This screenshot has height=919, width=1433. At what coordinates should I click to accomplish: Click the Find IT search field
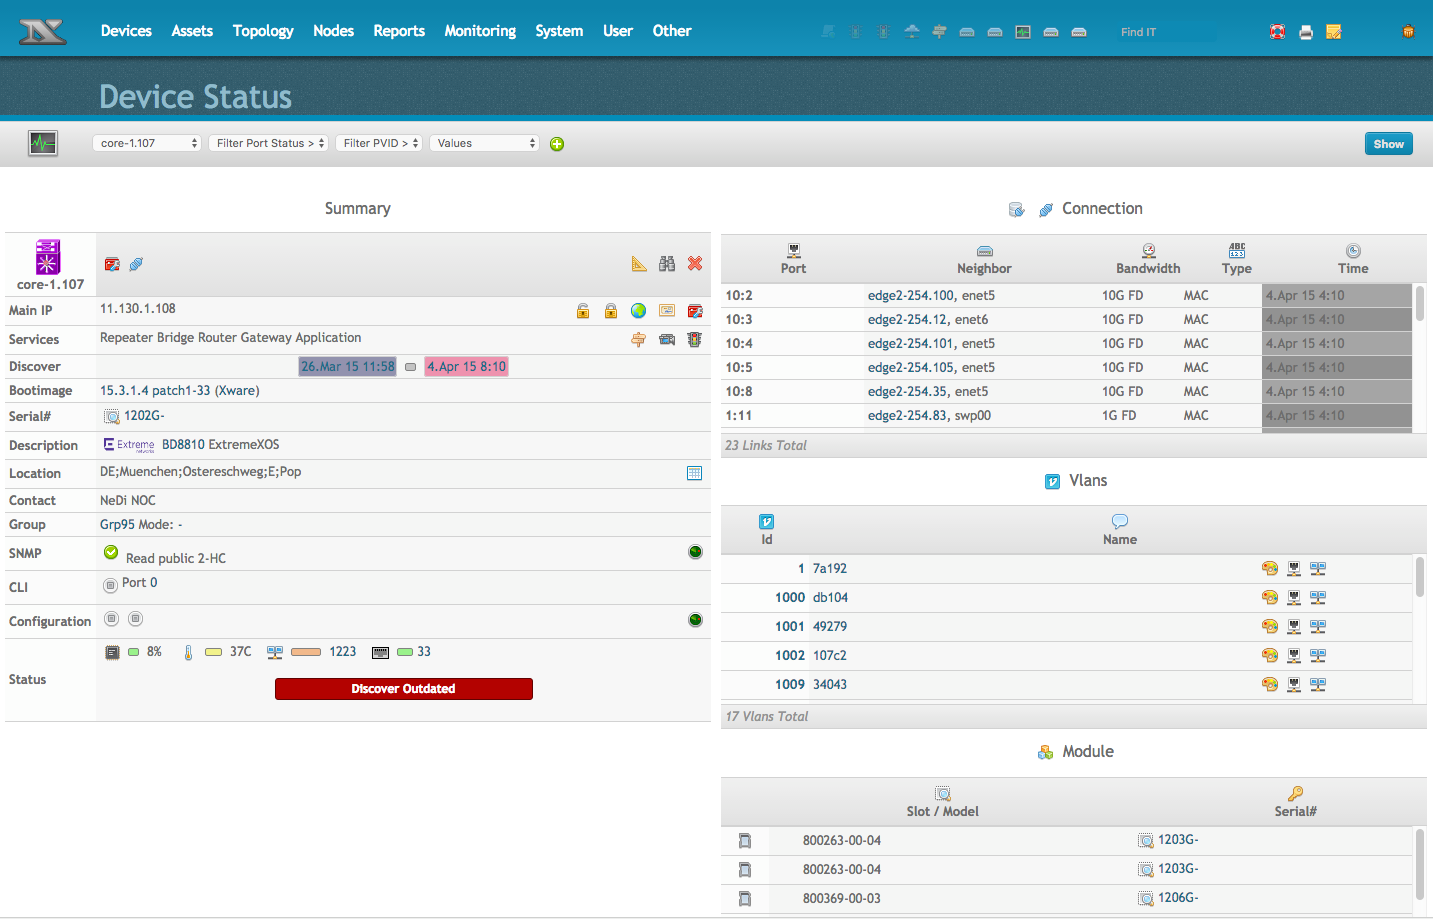click(x=1165, y=32)
